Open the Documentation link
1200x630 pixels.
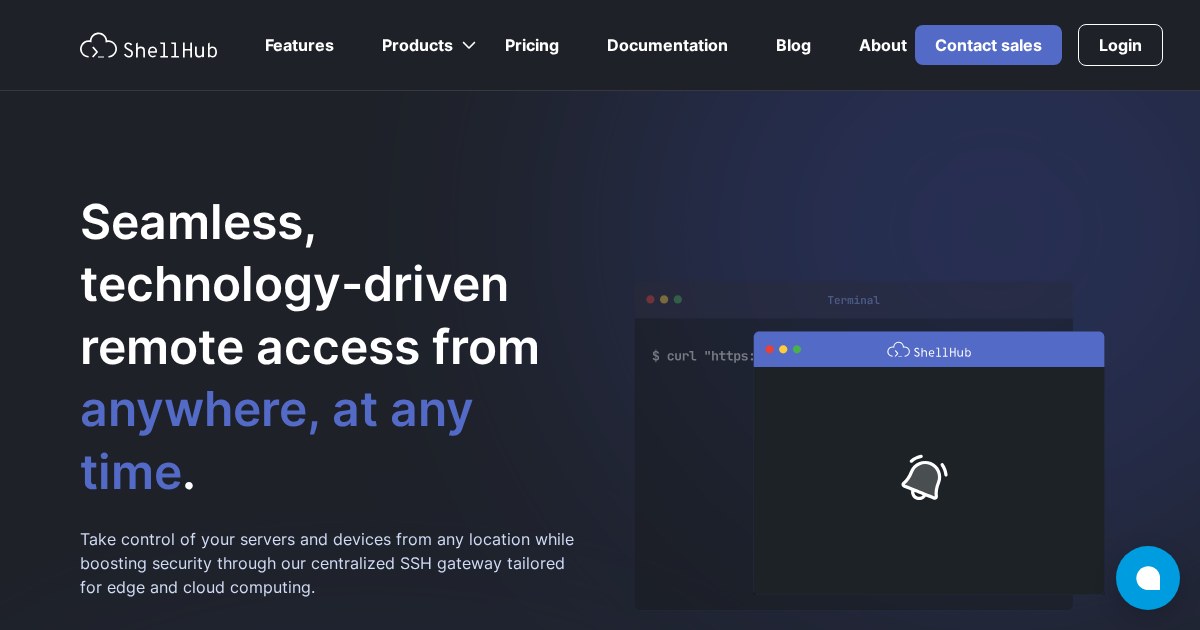[667, 45]
